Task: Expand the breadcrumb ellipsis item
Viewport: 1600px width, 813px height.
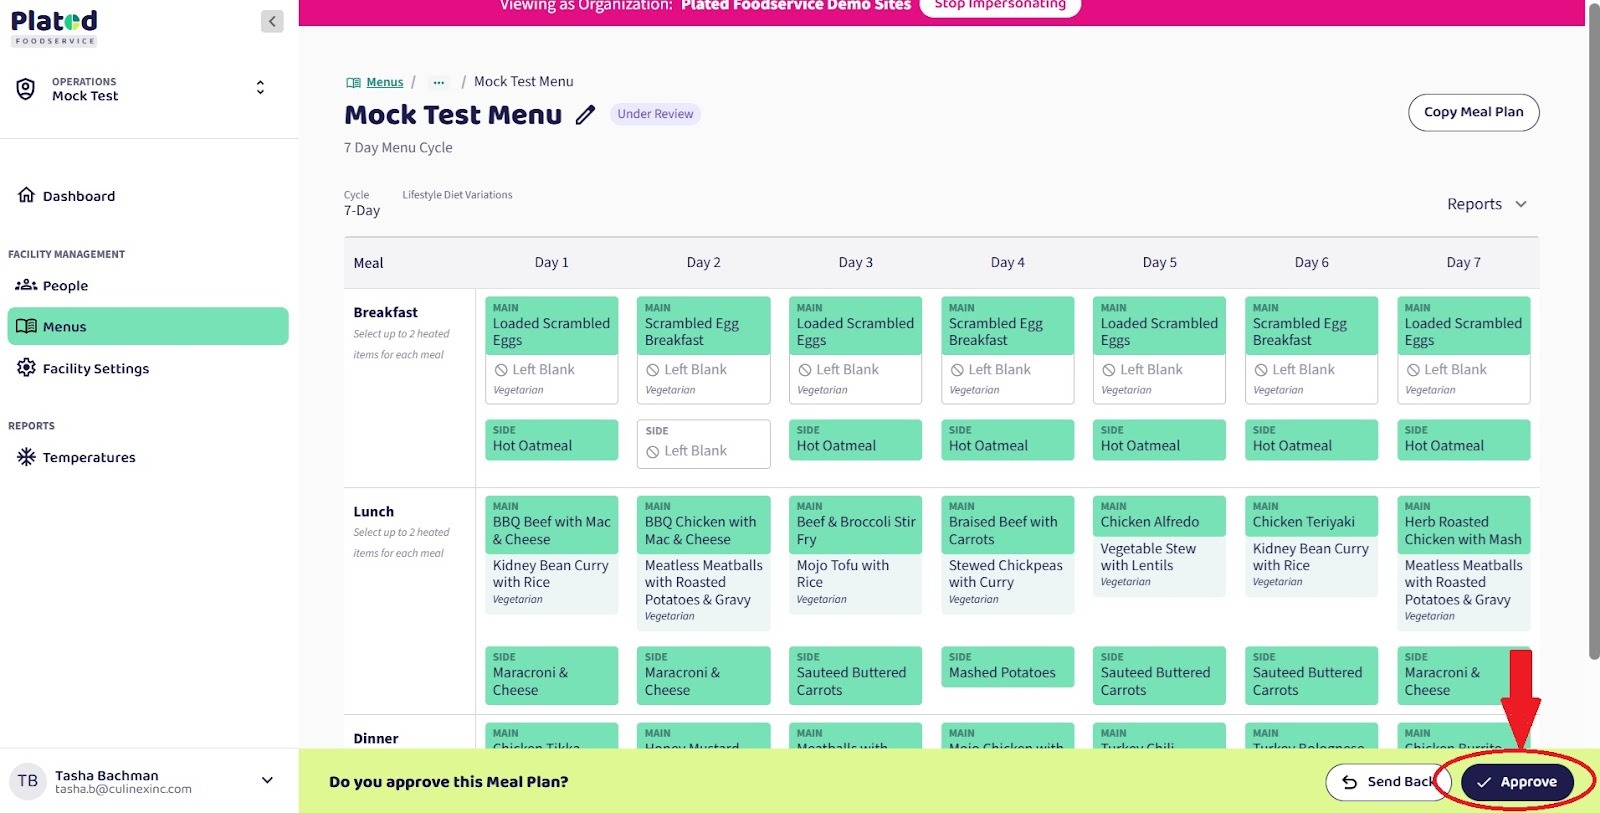Action: 438,82
